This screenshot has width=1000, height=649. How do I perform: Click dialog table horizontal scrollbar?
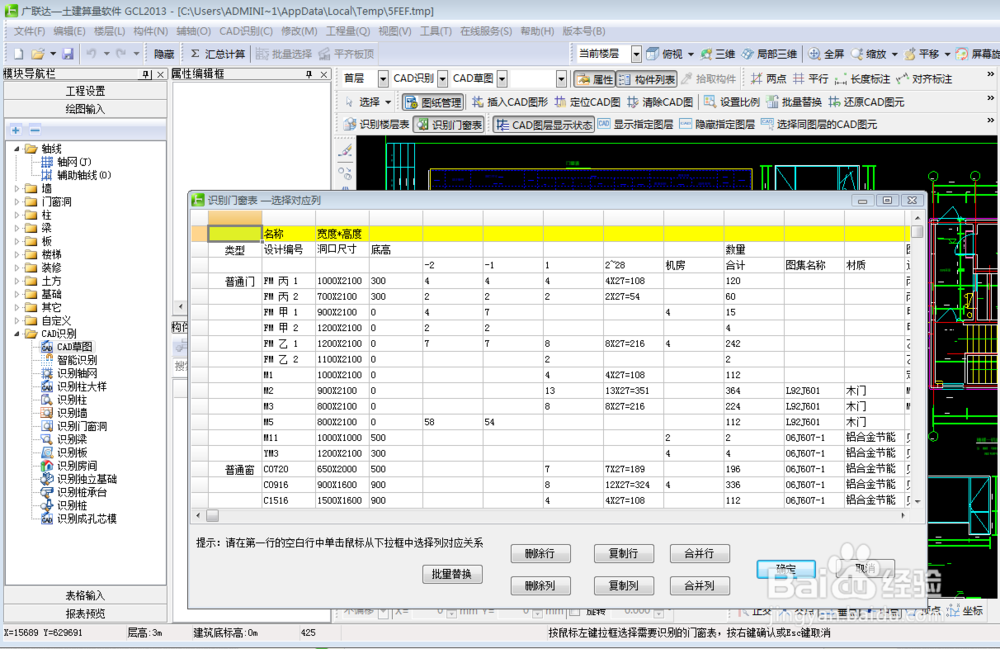[550, 515]
